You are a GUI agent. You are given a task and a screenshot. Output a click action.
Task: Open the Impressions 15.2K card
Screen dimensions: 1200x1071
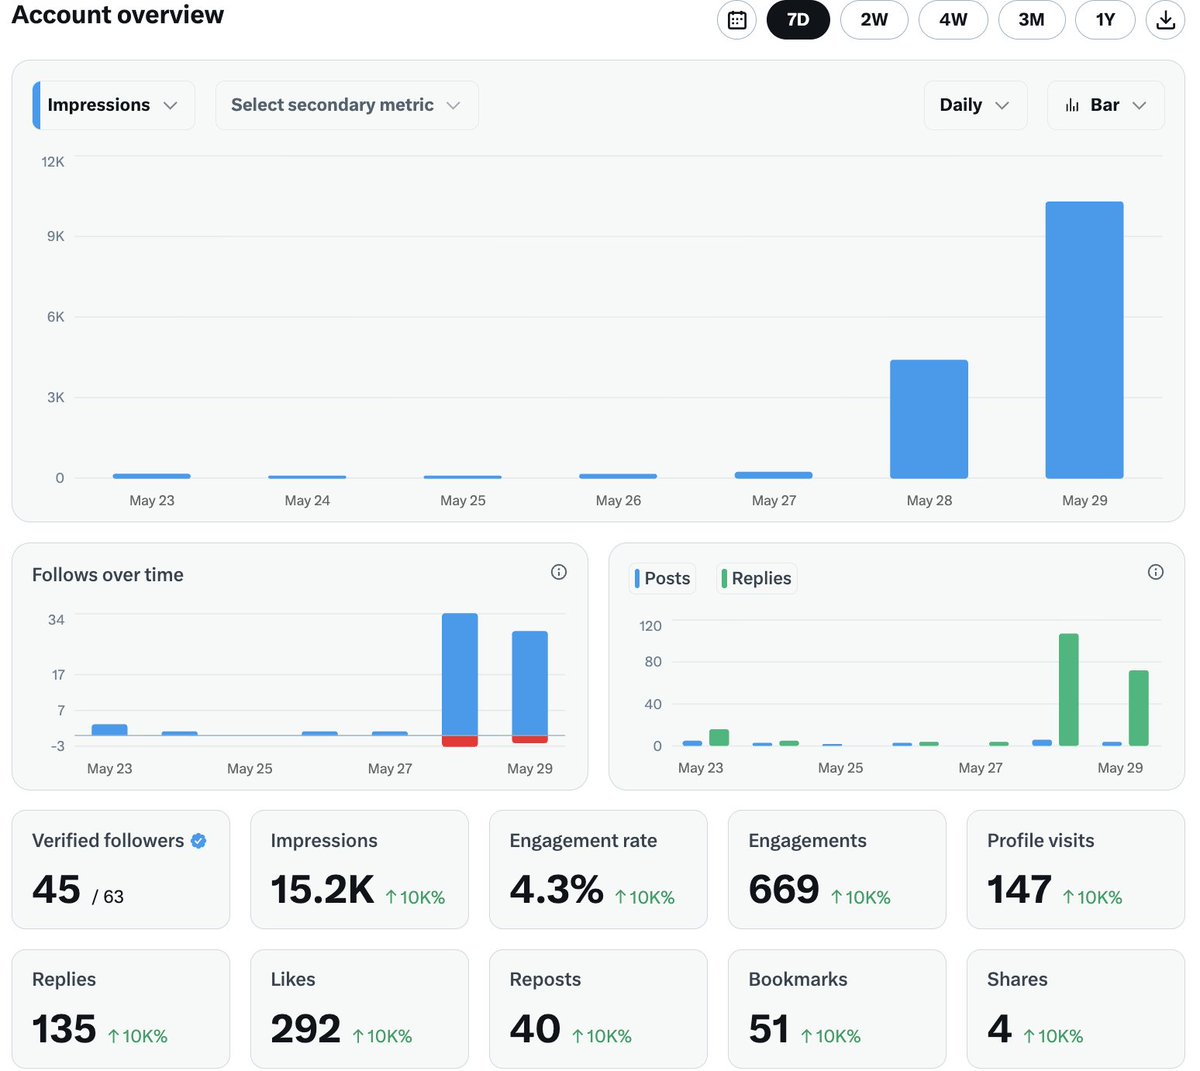(360, 870)
